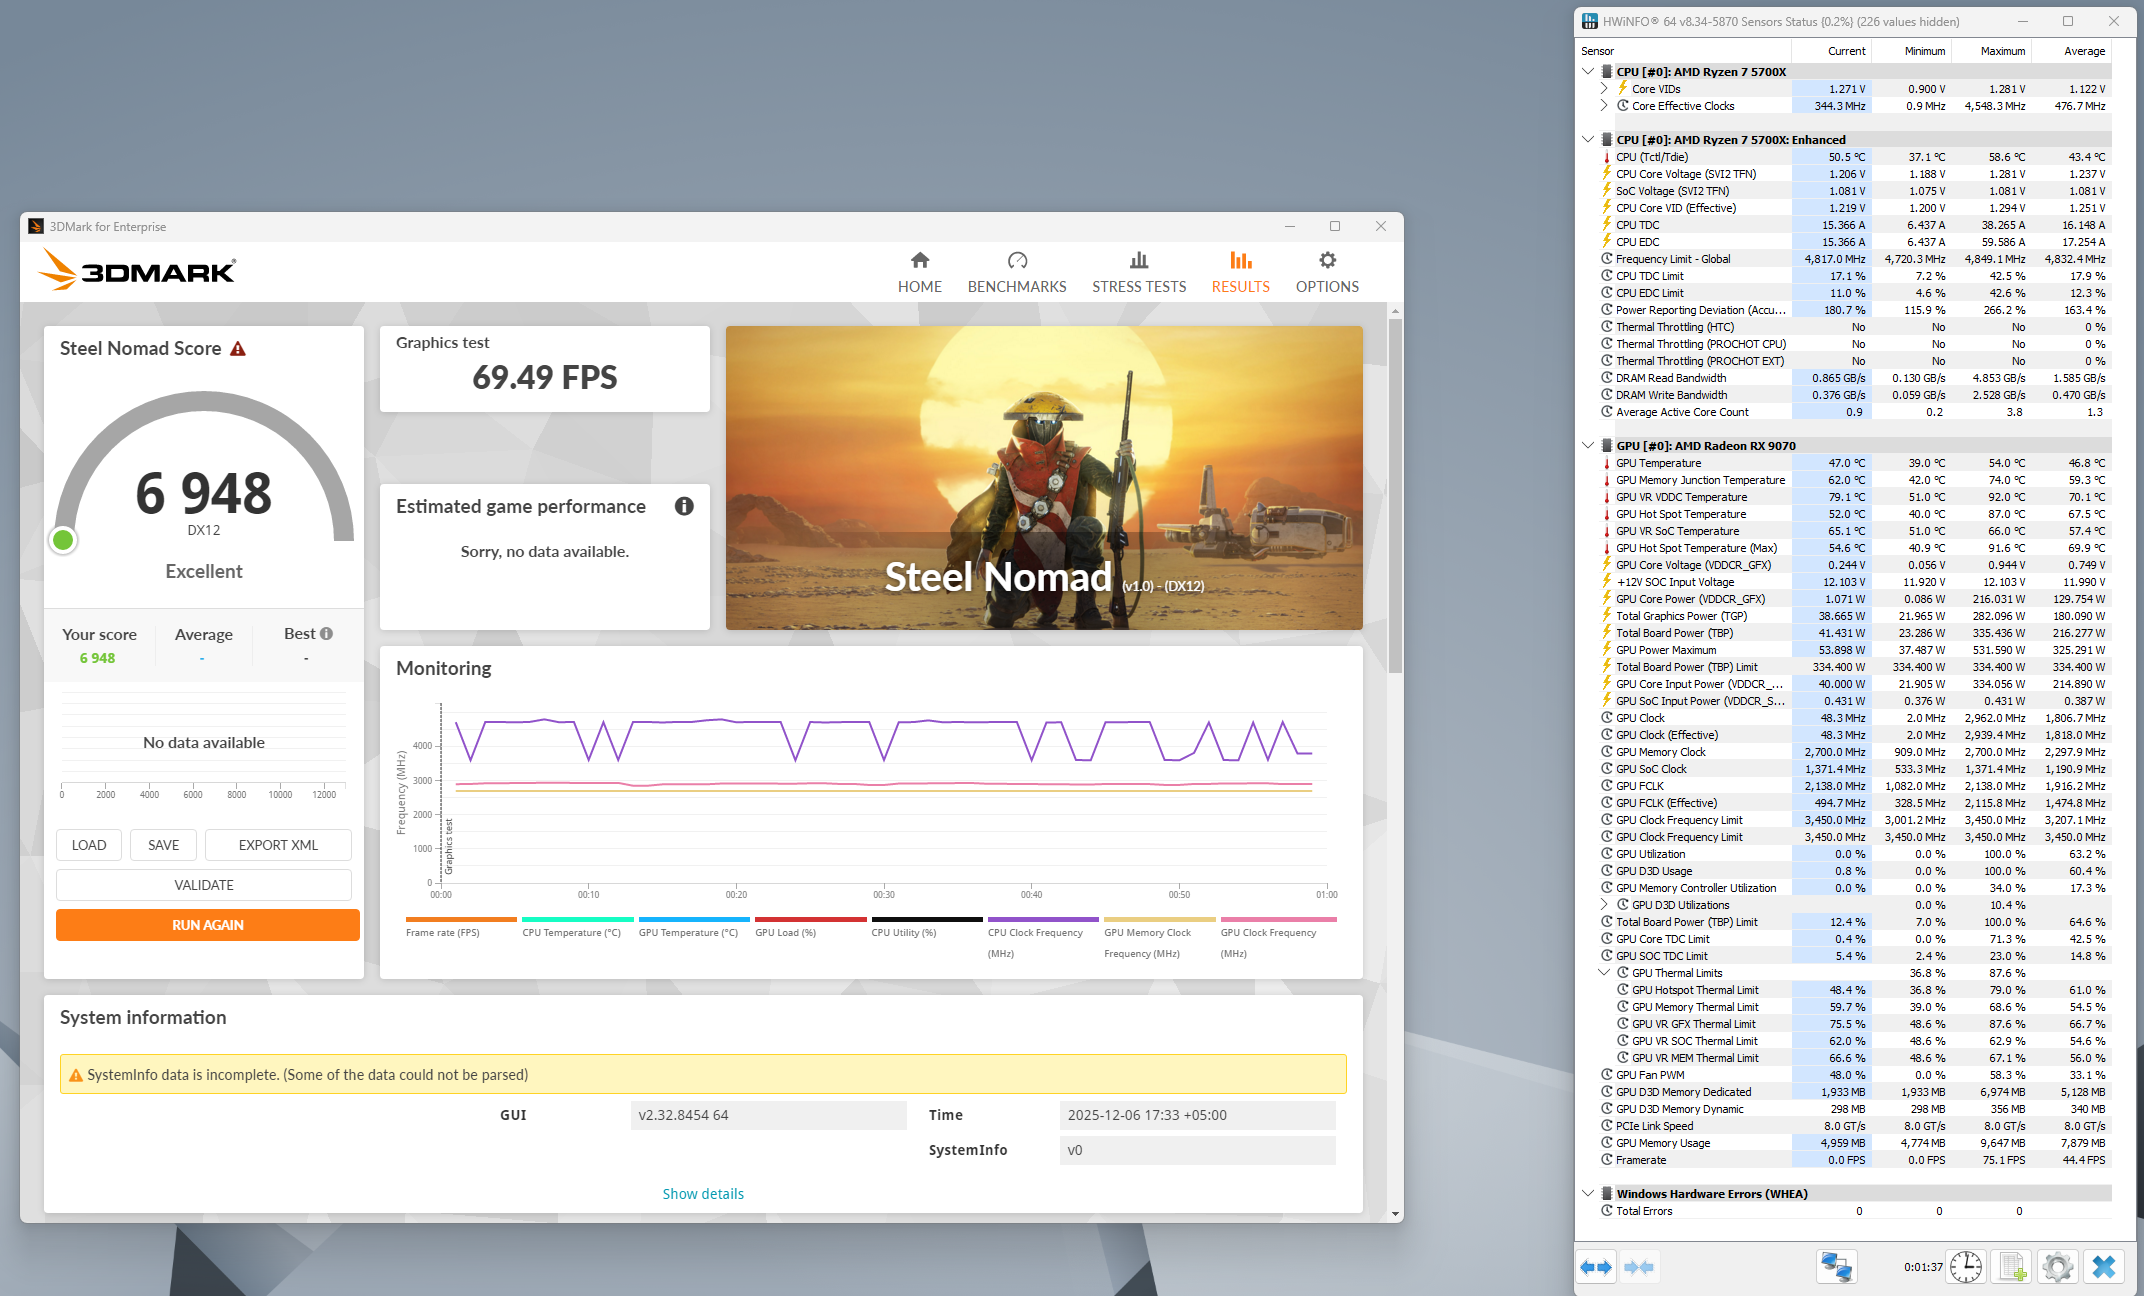Close sensors with blue X icon
2144x1296 pixels.
(2104, 1267)
